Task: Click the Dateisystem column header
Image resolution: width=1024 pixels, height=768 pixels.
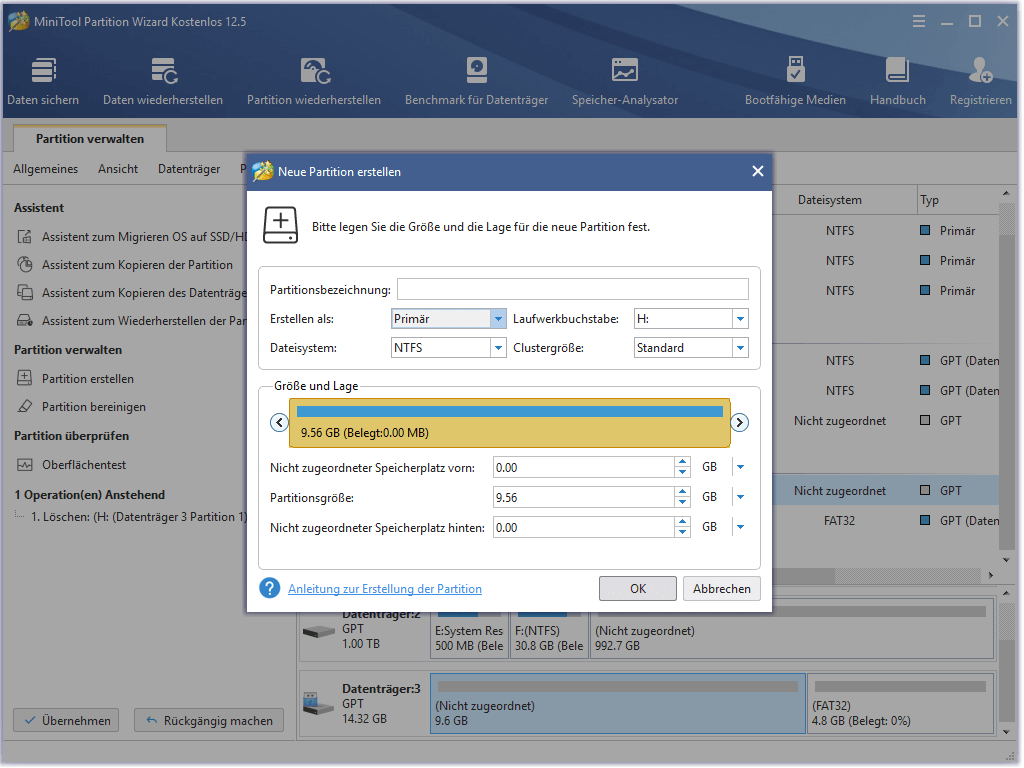Action: [829, 200]
